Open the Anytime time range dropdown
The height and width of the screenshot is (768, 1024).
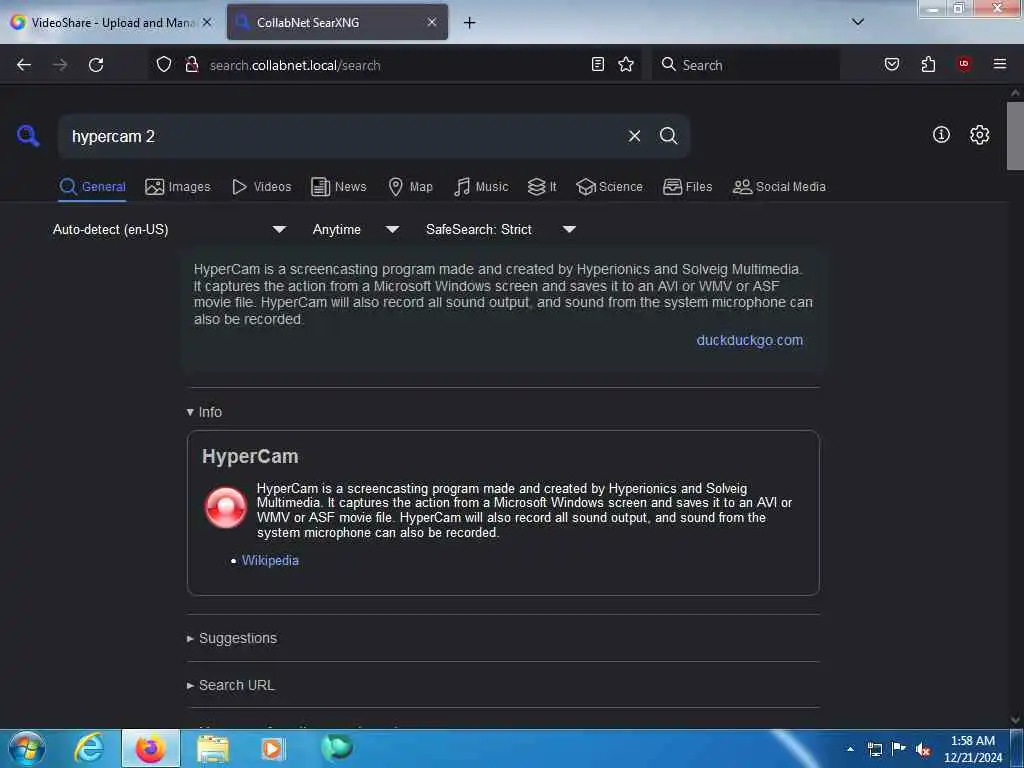[355, 229]
